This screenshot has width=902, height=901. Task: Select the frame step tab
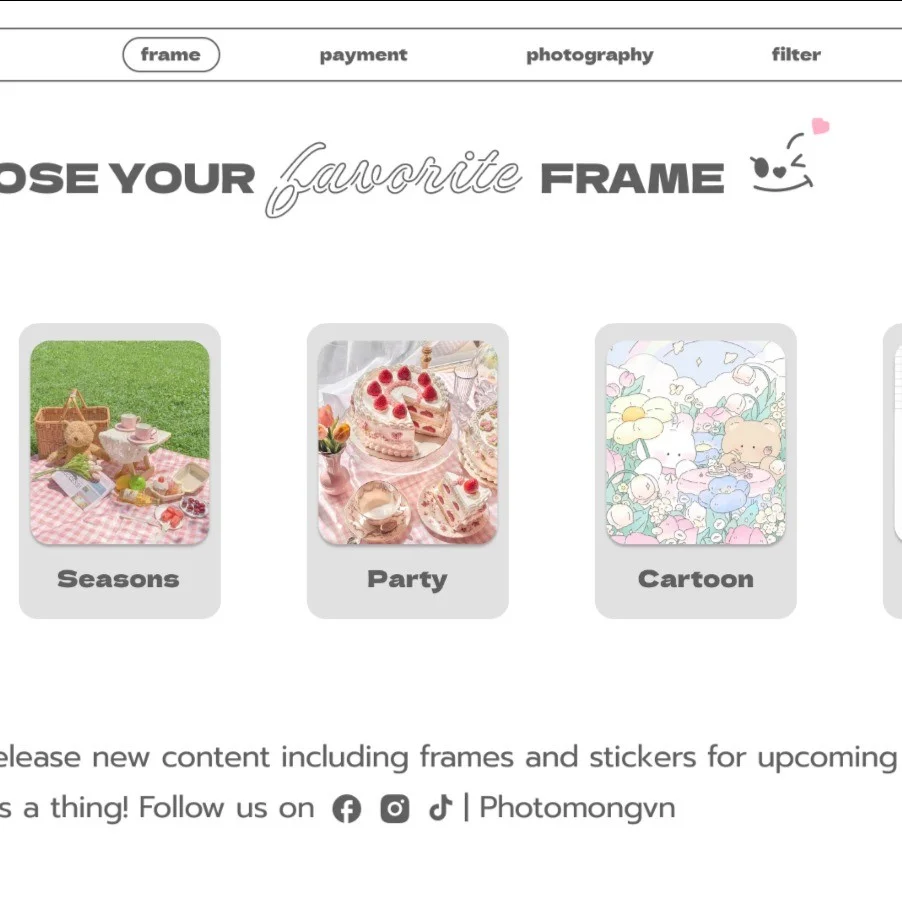click(171, 55)
